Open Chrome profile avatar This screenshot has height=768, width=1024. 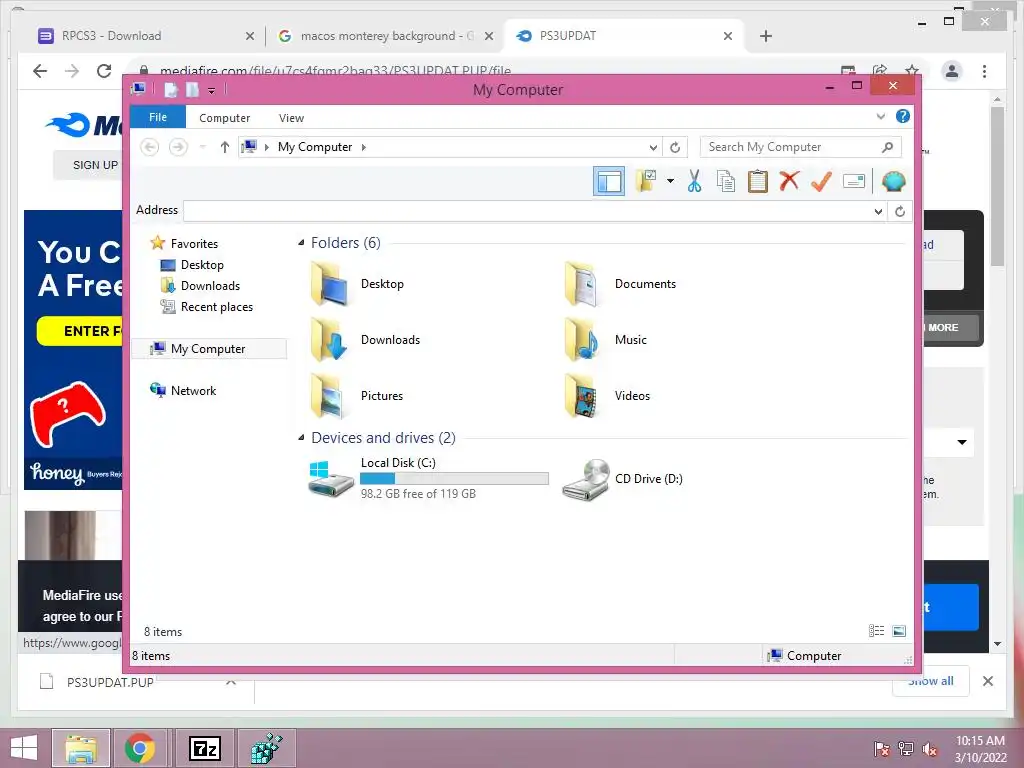952,71
